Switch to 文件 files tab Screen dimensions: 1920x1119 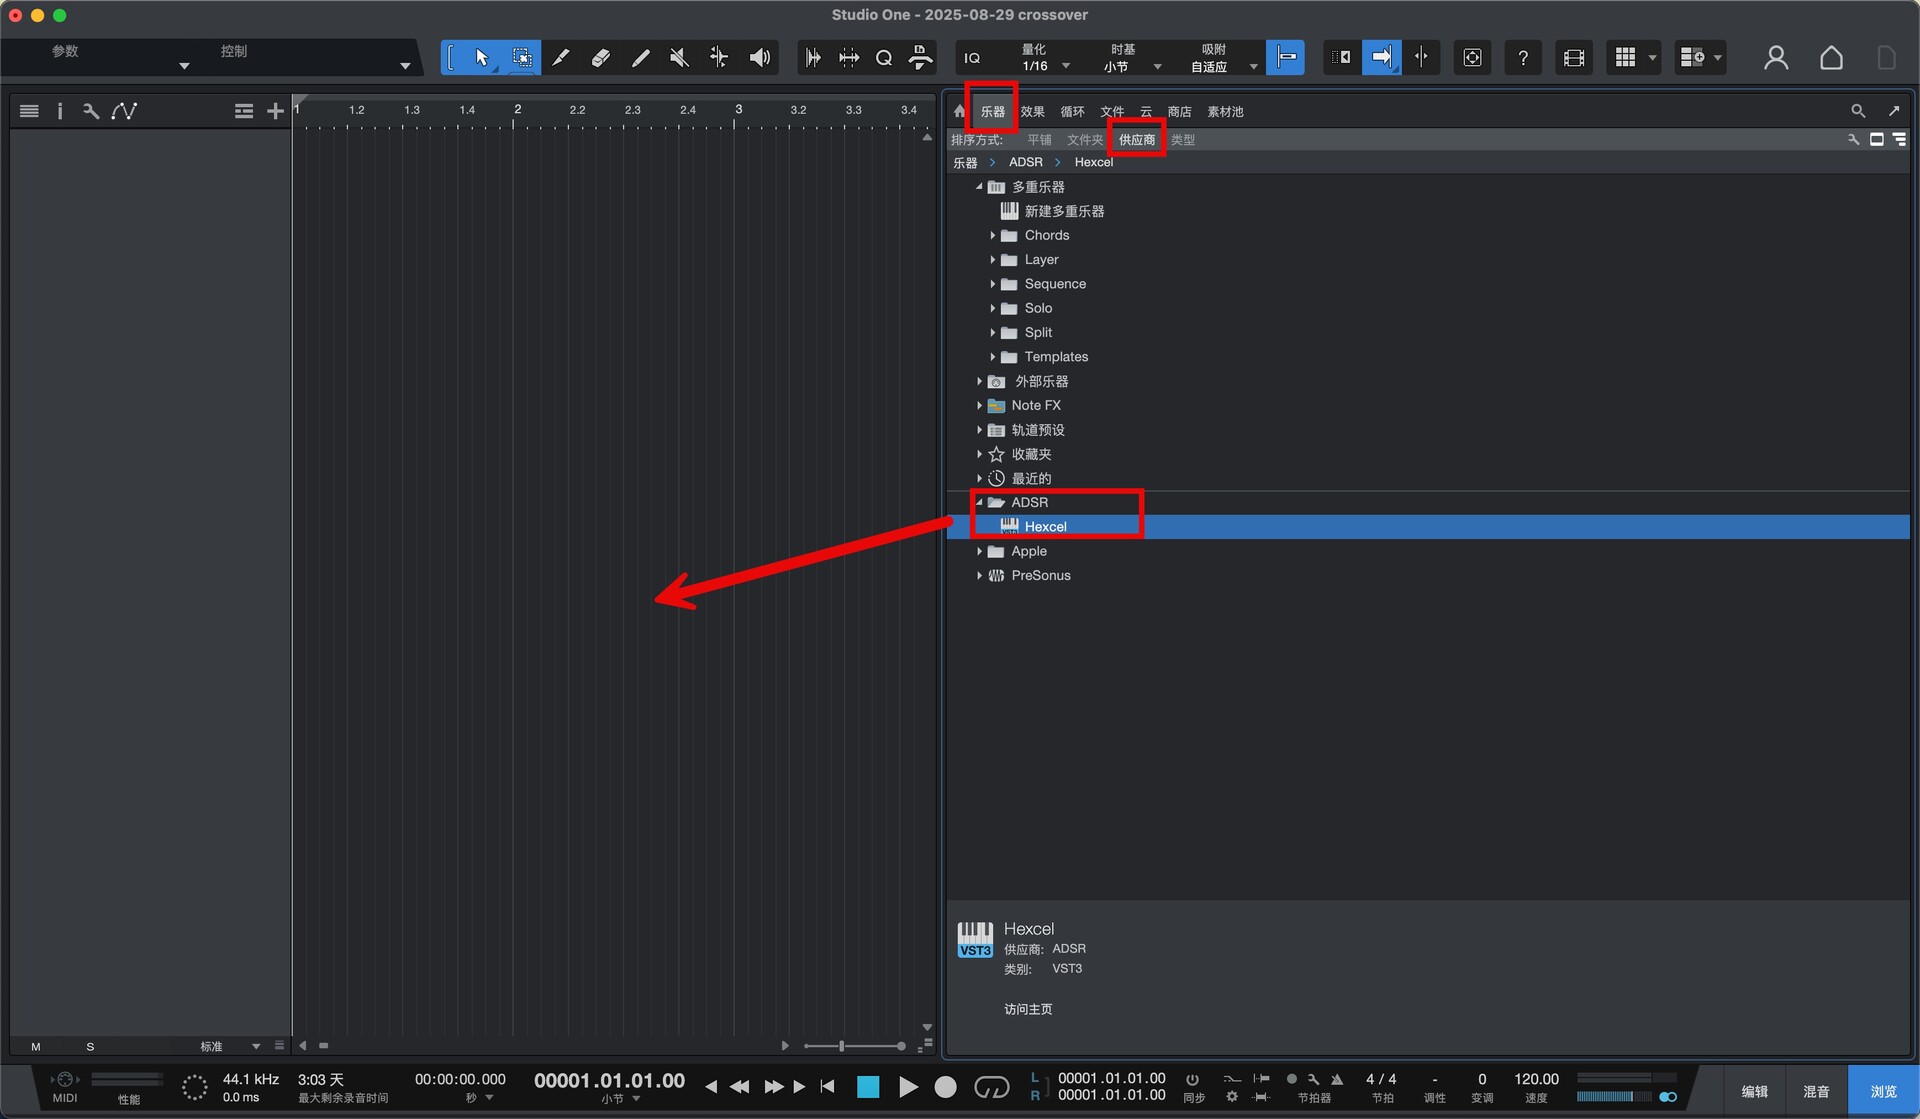point(1112,112)
